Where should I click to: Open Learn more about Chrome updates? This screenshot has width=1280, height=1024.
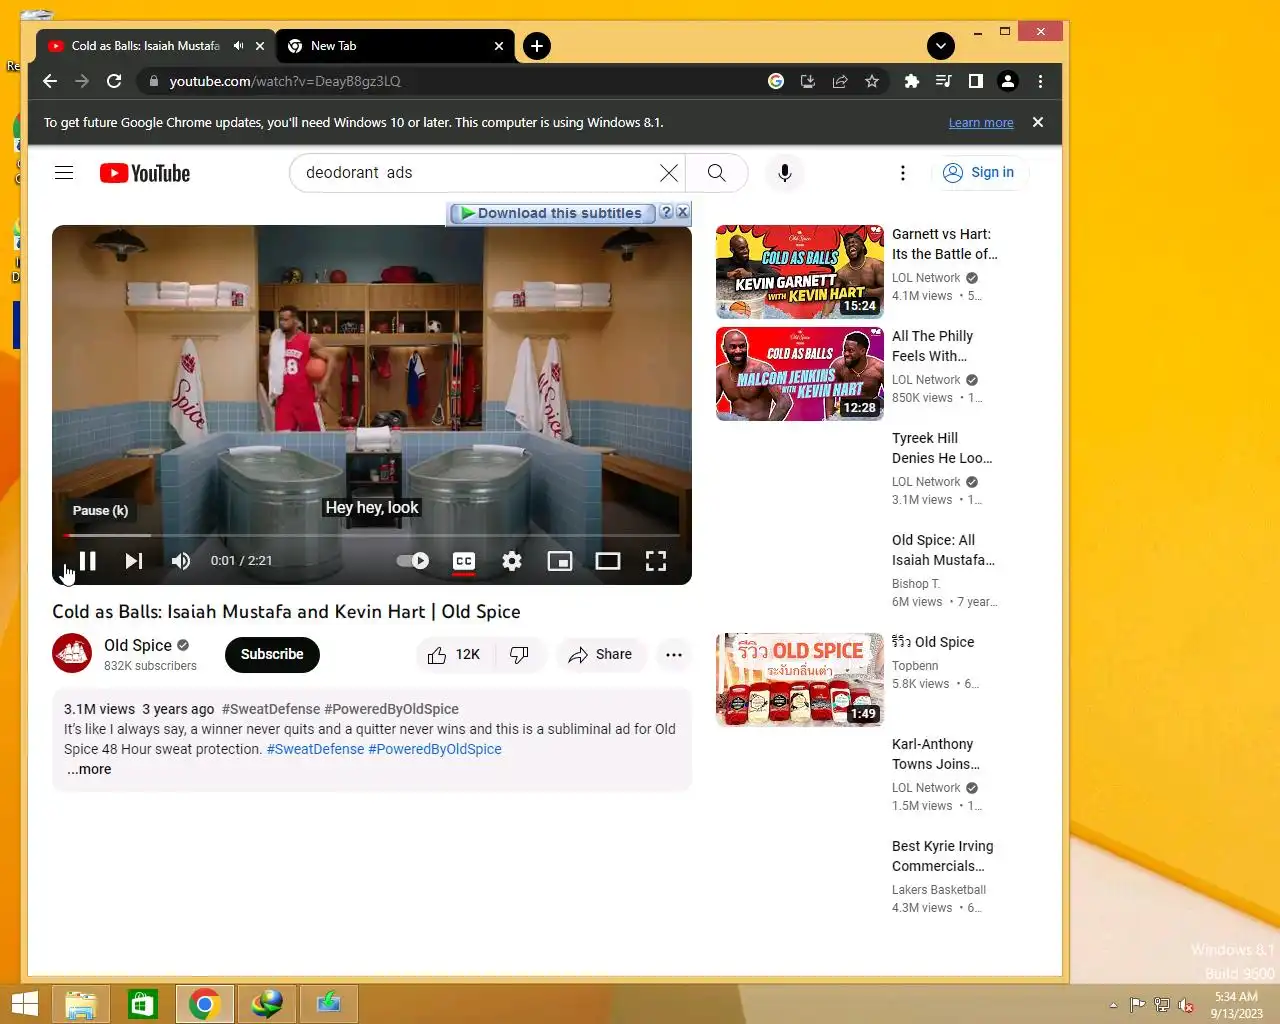(981, 123)
